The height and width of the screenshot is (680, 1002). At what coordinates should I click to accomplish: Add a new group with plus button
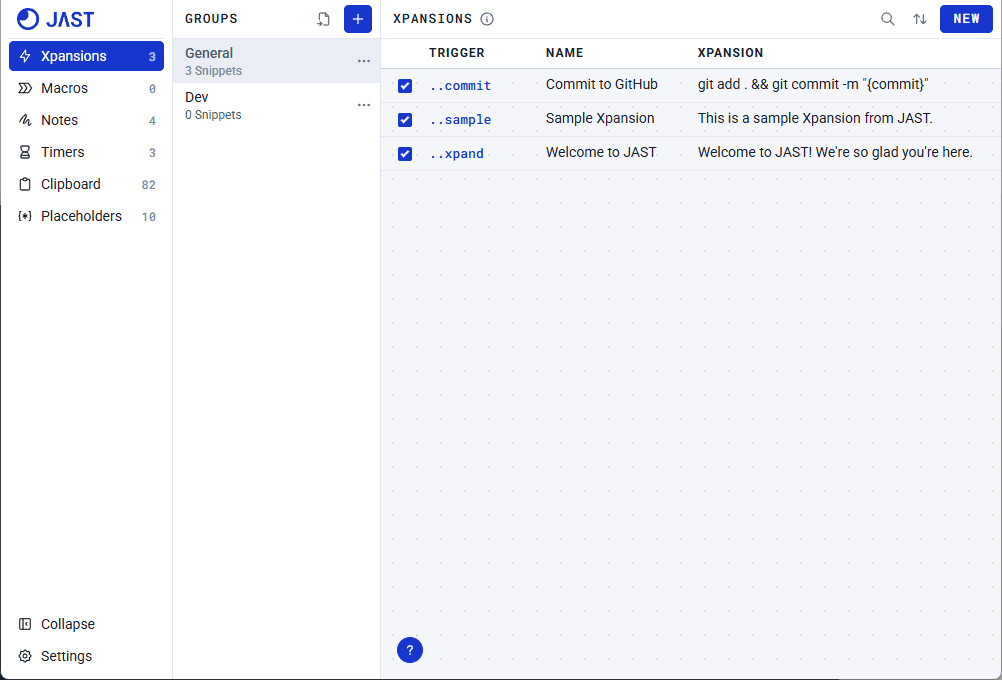pyautogui.click(x=358, y=19)
